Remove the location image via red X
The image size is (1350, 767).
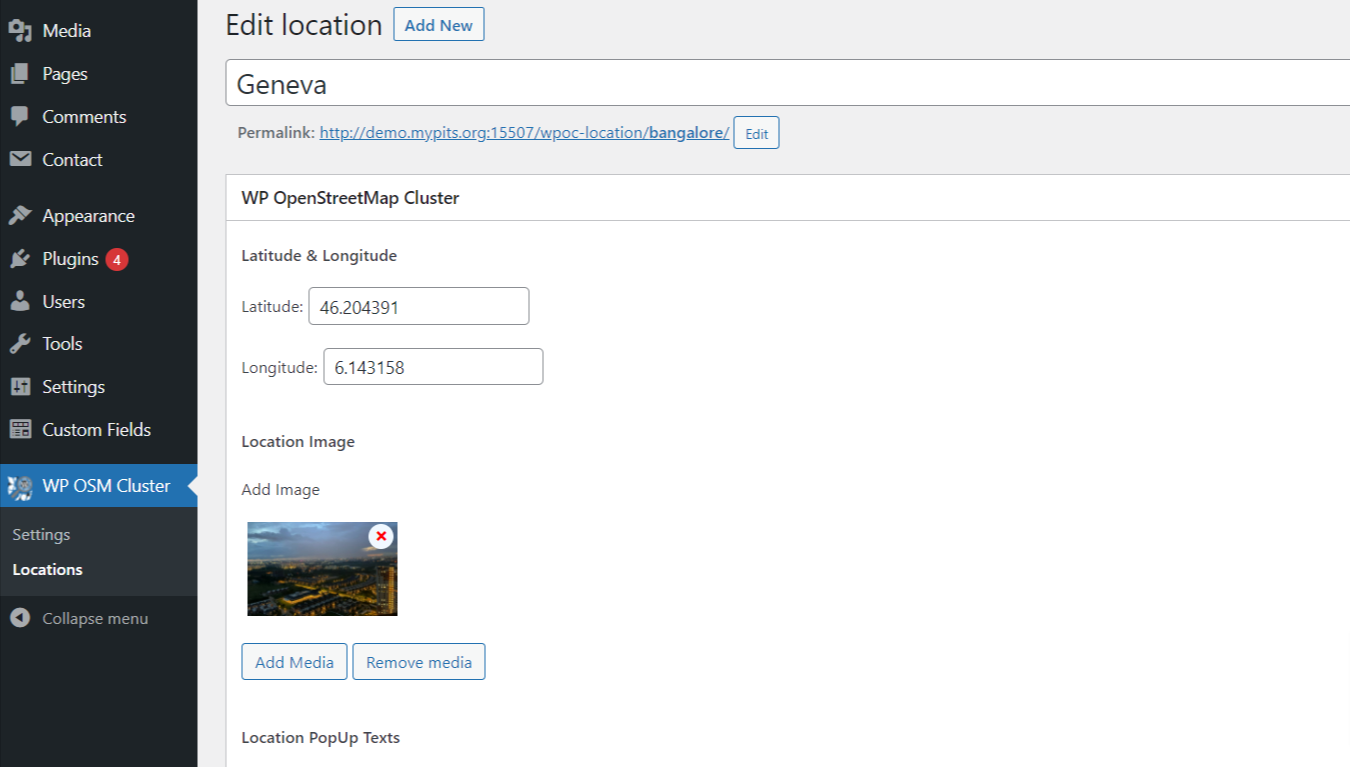pos(380,537)
